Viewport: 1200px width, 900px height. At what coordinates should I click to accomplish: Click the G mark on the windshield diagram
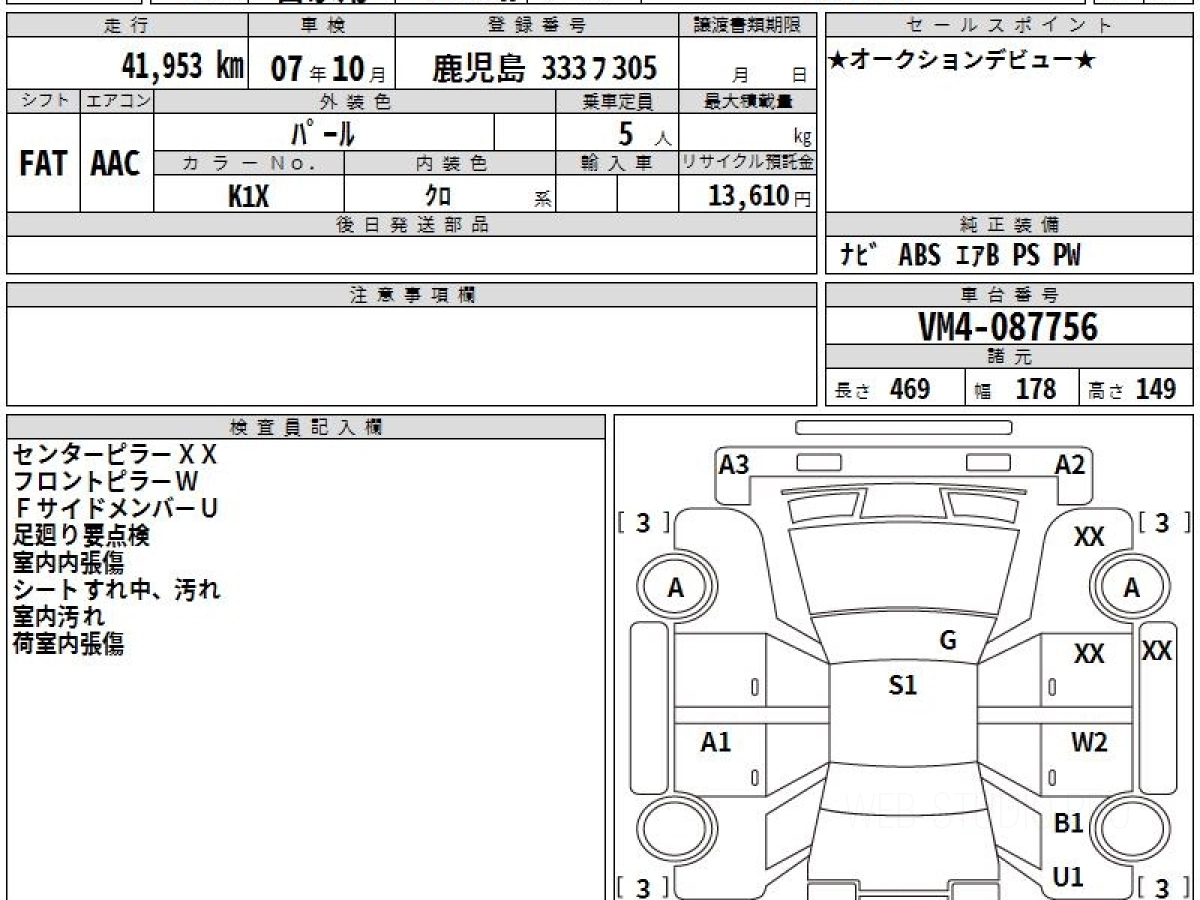pos(948,641)
